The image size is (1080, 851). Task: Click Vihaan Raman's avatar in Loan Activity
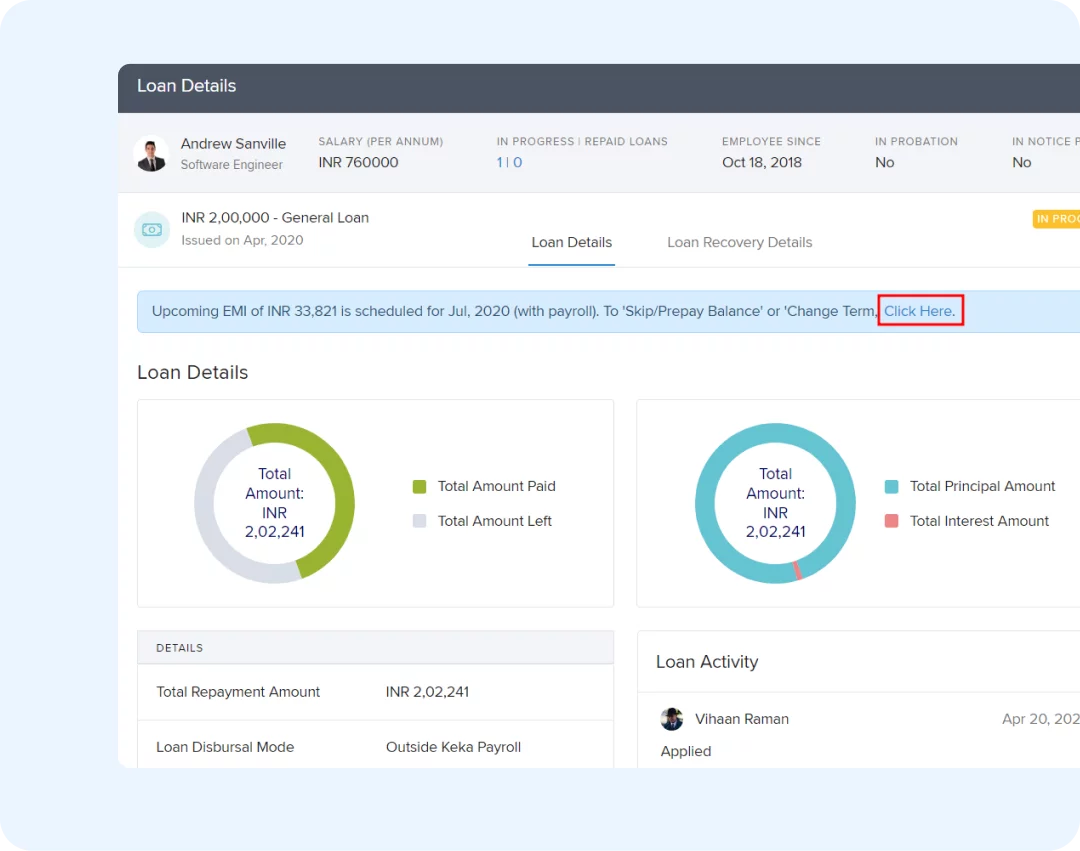click(x=672, y=719)
